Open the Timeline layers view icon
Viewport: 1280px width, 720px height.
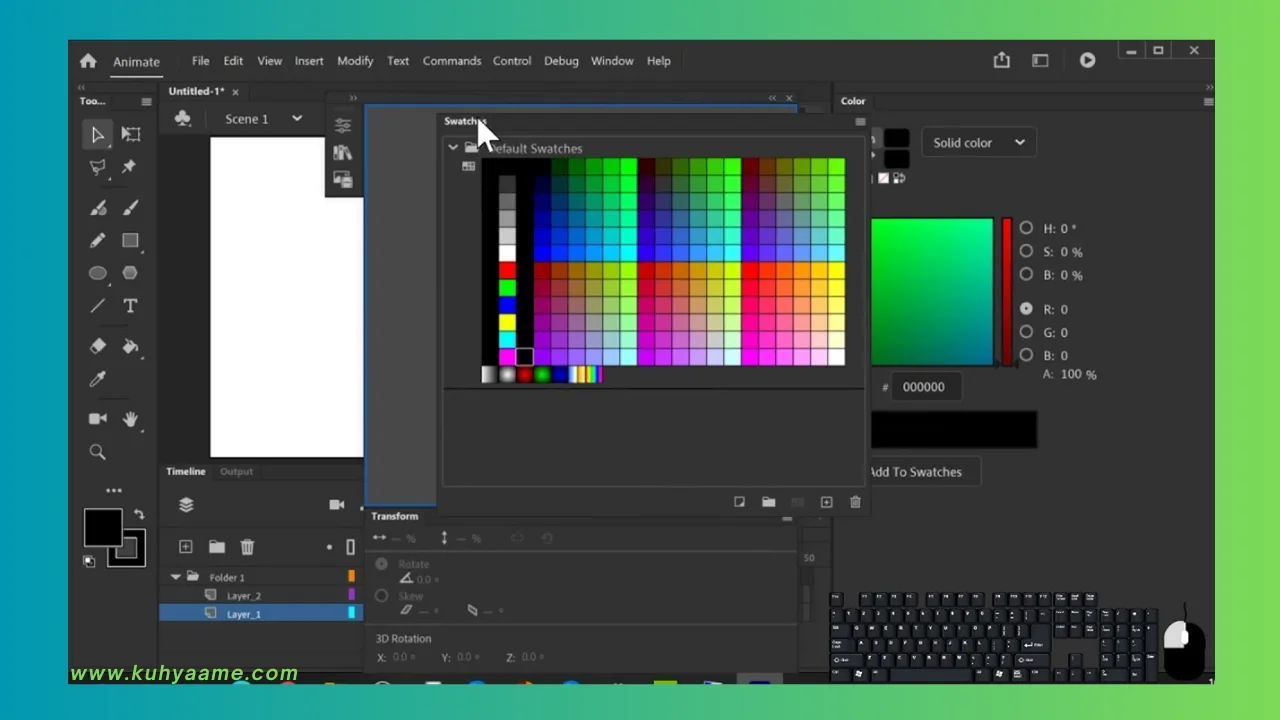(186, 505)
